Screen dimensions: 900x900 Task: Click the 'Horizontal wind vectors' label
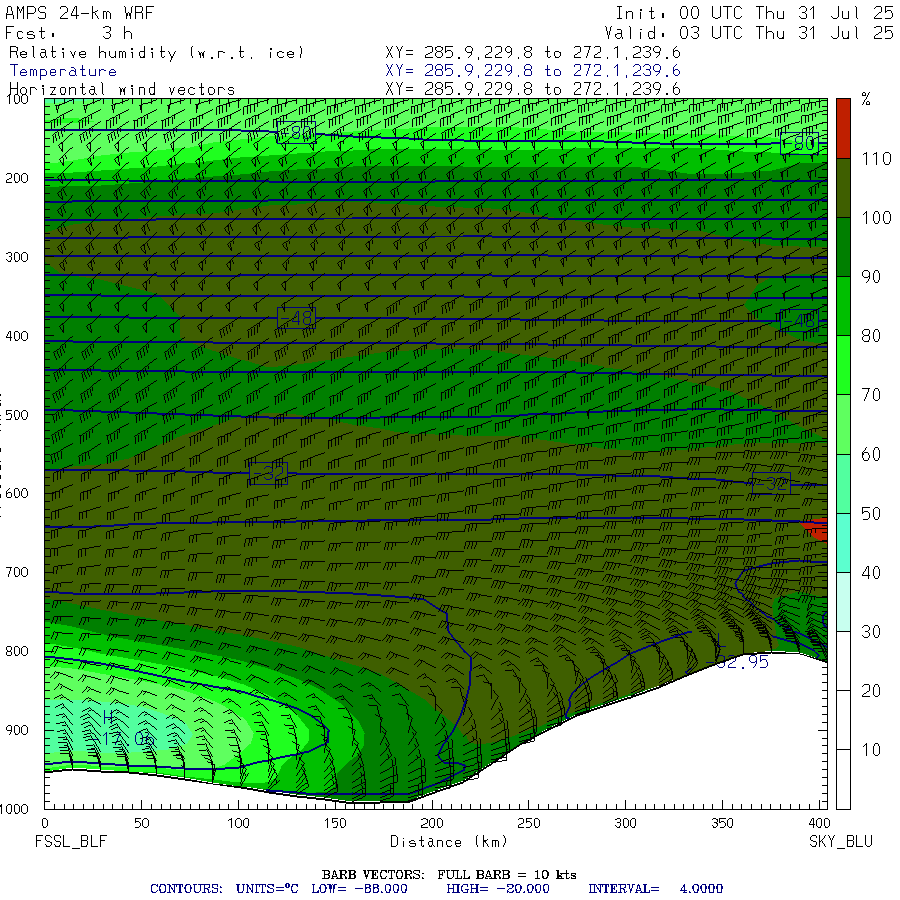(x=122, y=89)
